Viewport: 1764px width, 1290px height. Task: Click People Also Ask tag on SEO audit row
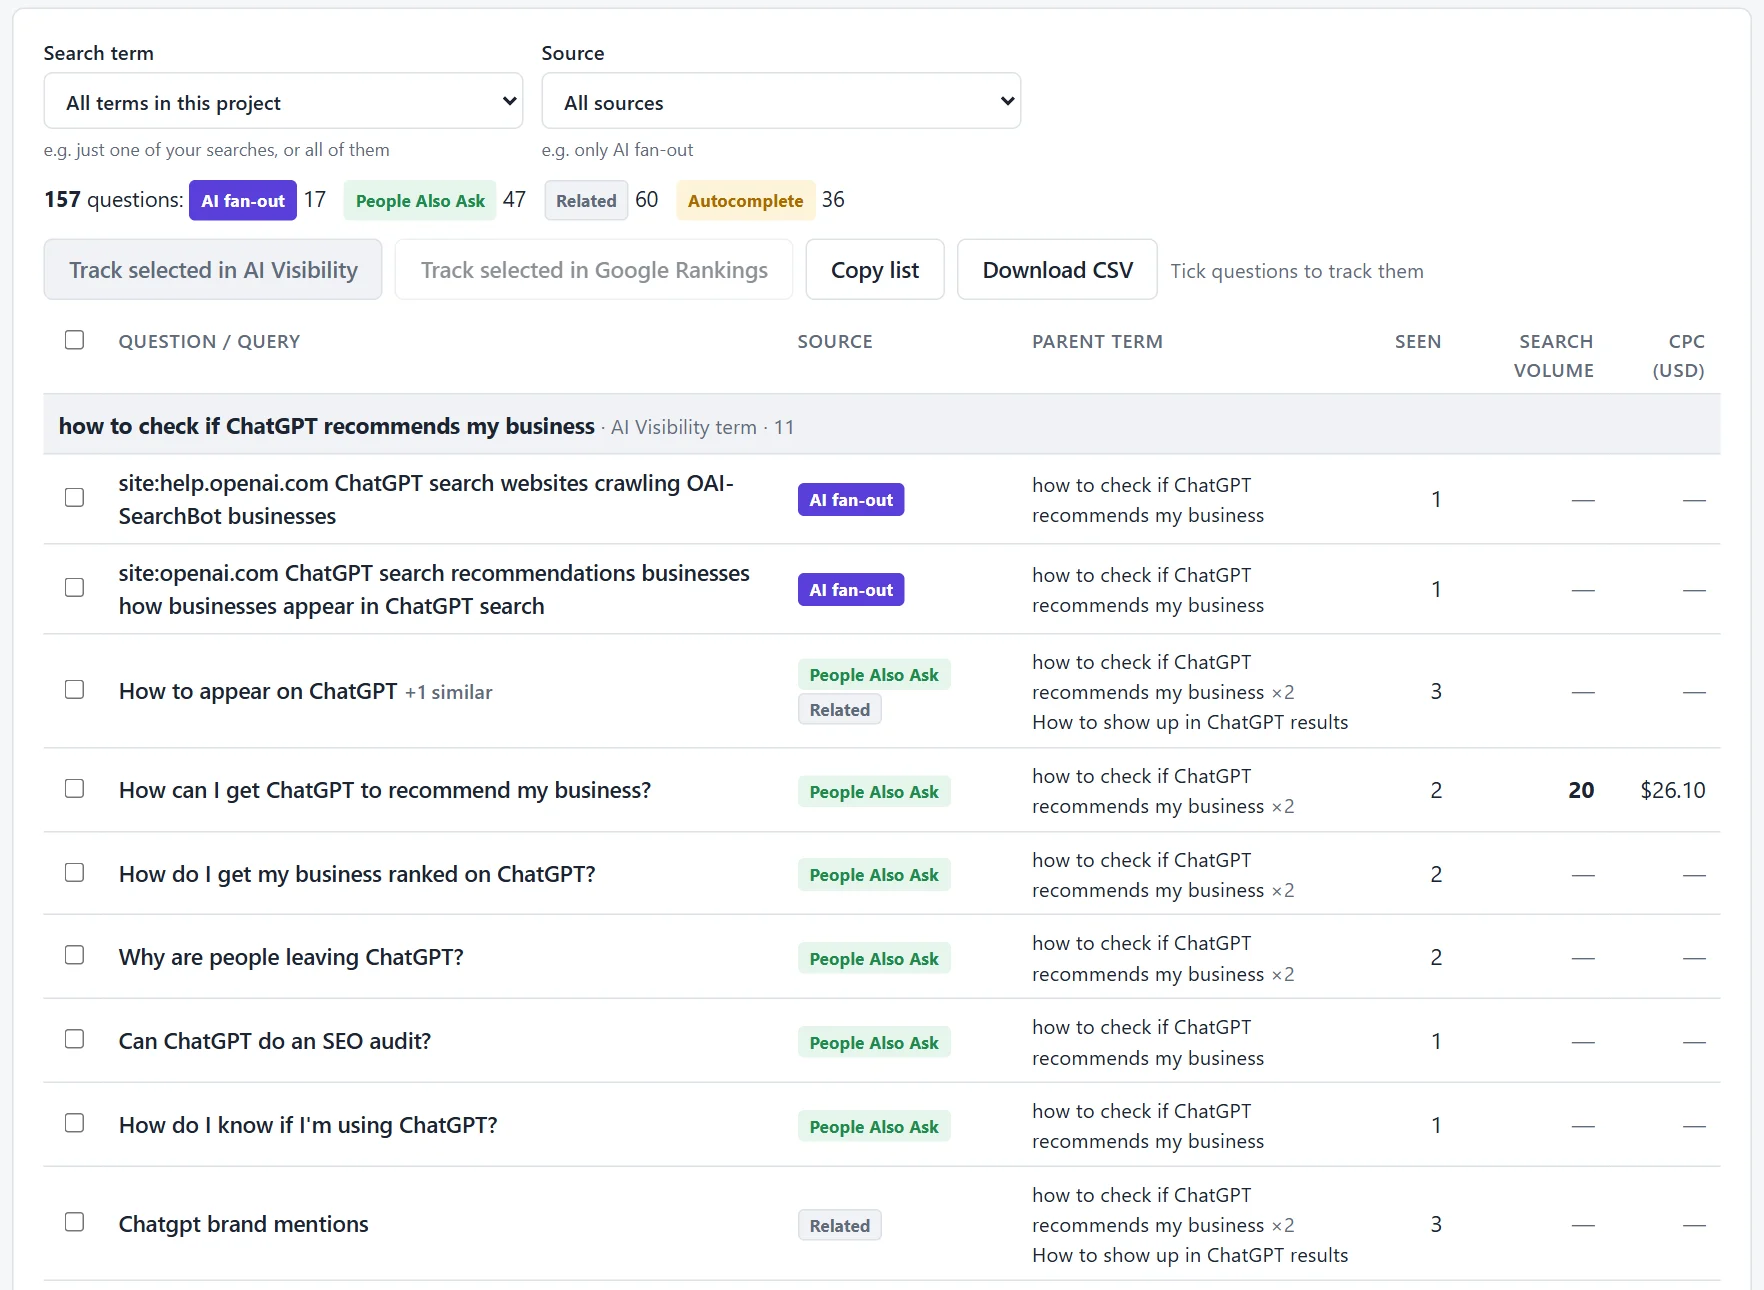[874, 1043]
